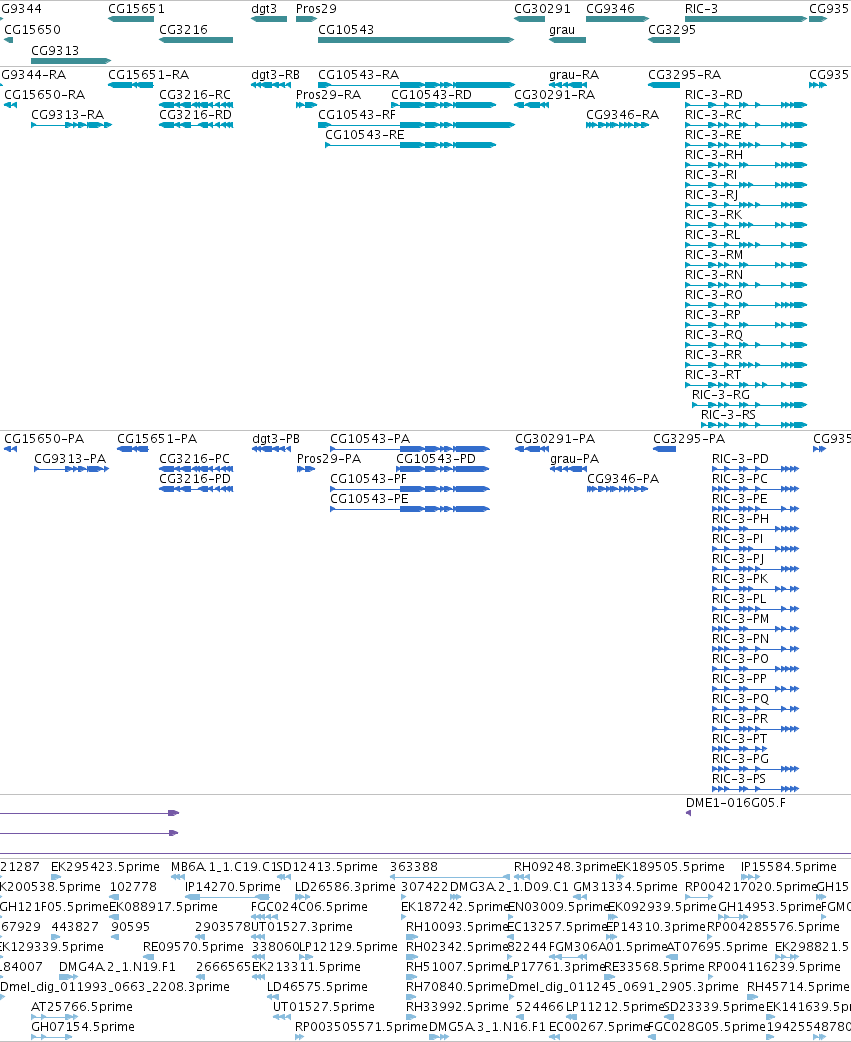Select protein RIC-3-PJ
Viewport: 851px width, 1042px height.
click(x=738, y=559)
